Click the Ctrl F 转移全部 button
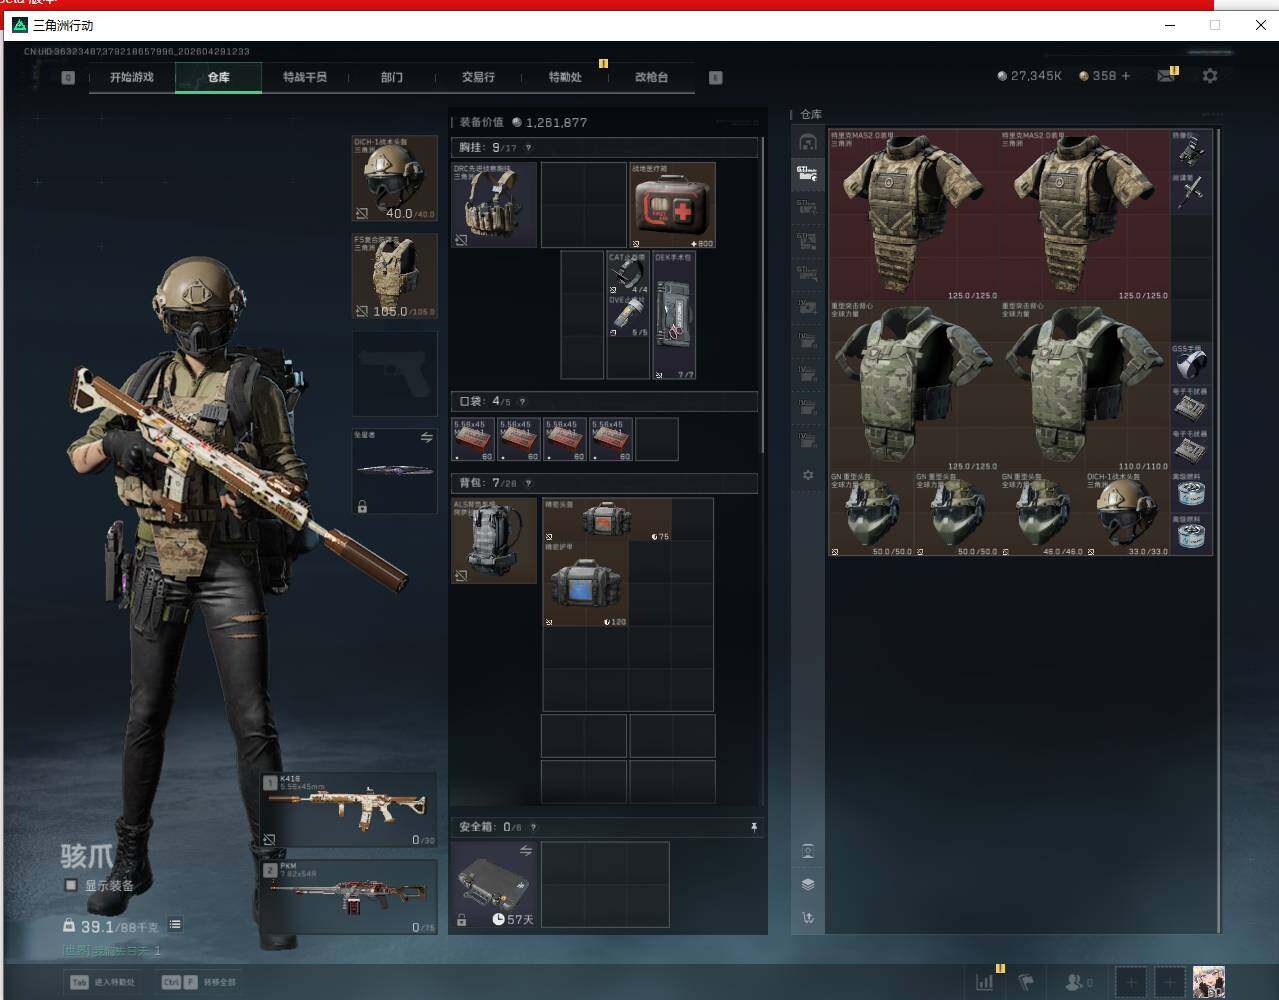The image size is (1279, 1000). (199, 982)
